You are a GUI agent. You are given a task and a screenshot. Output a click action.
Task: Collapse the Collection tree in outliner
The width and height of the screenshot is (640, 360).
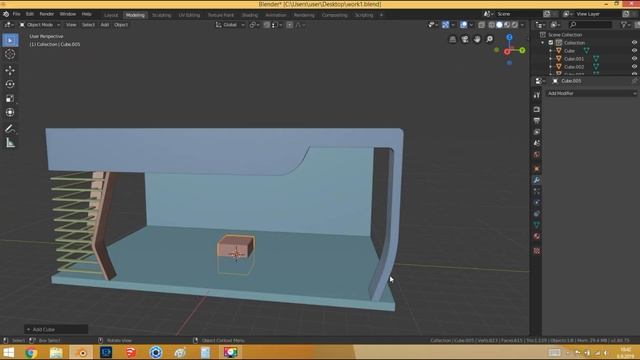point(543,42)
